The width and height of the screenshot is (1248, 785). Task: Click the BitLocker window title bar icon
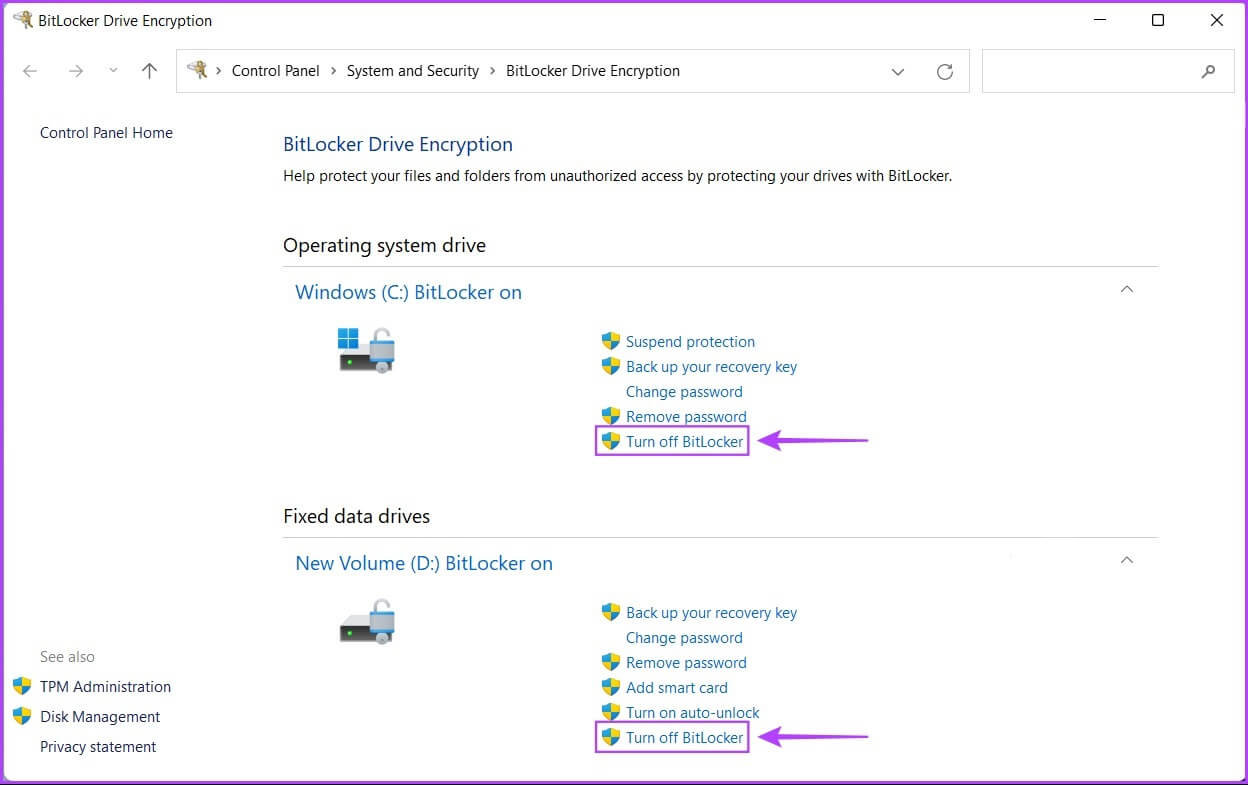click(x=22, y=19)
